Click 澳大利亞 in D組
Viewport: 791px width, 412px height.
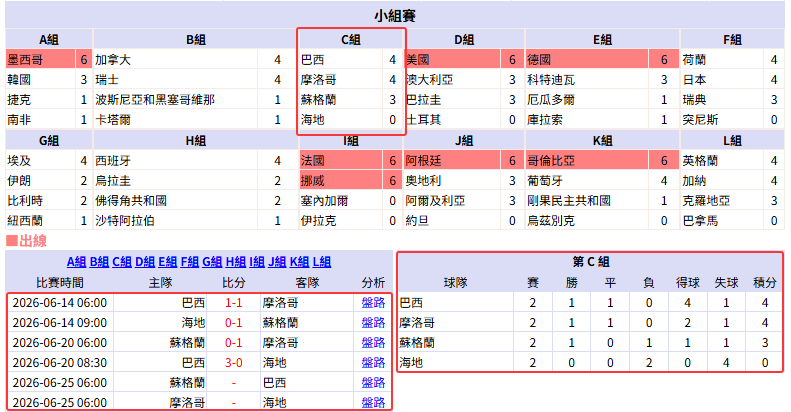tap(430, 80)
